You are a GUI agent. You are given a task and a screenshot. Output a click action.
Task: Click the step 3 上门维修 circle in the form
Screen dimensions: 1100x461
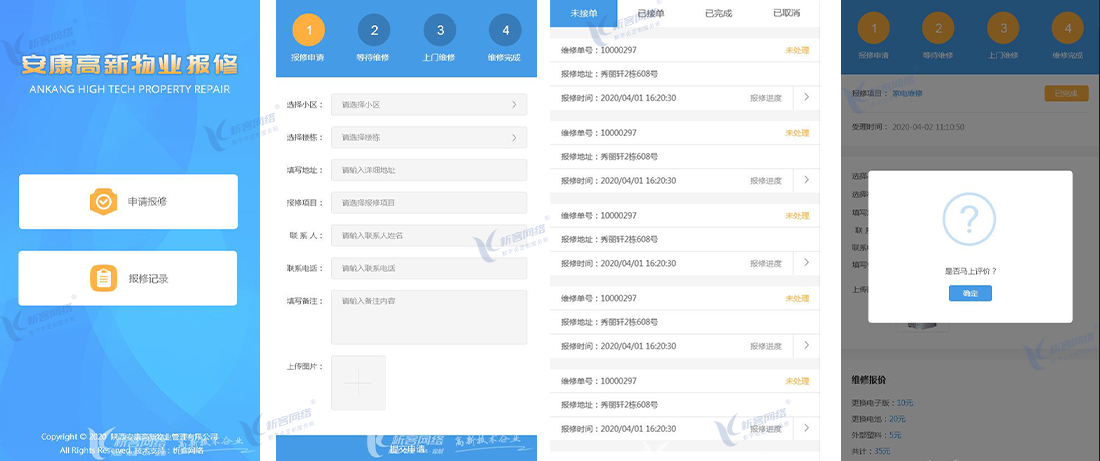[x=440, y=31]
